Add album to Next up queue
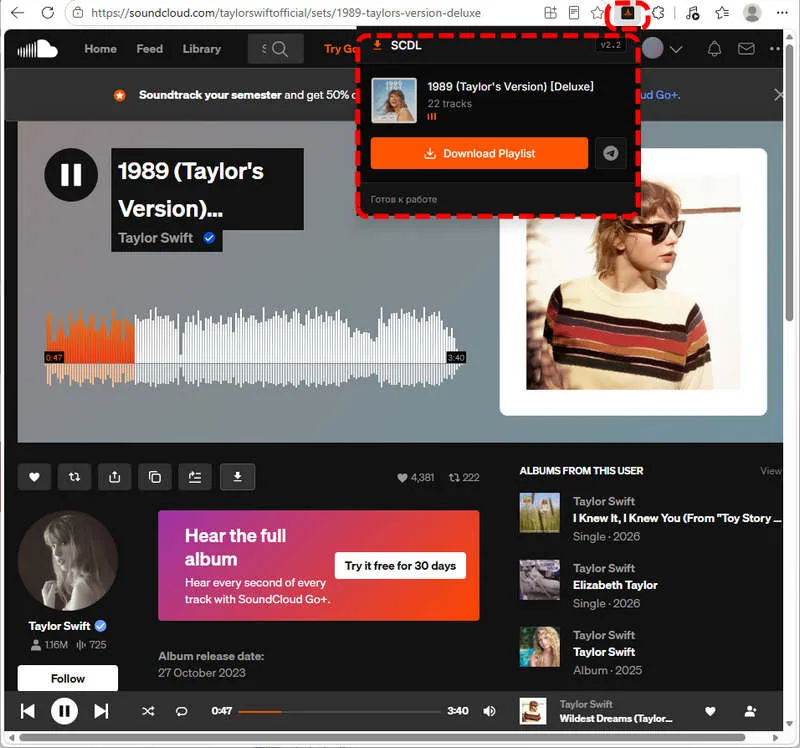This screenshot has height=748, width=800. [195, 477]
